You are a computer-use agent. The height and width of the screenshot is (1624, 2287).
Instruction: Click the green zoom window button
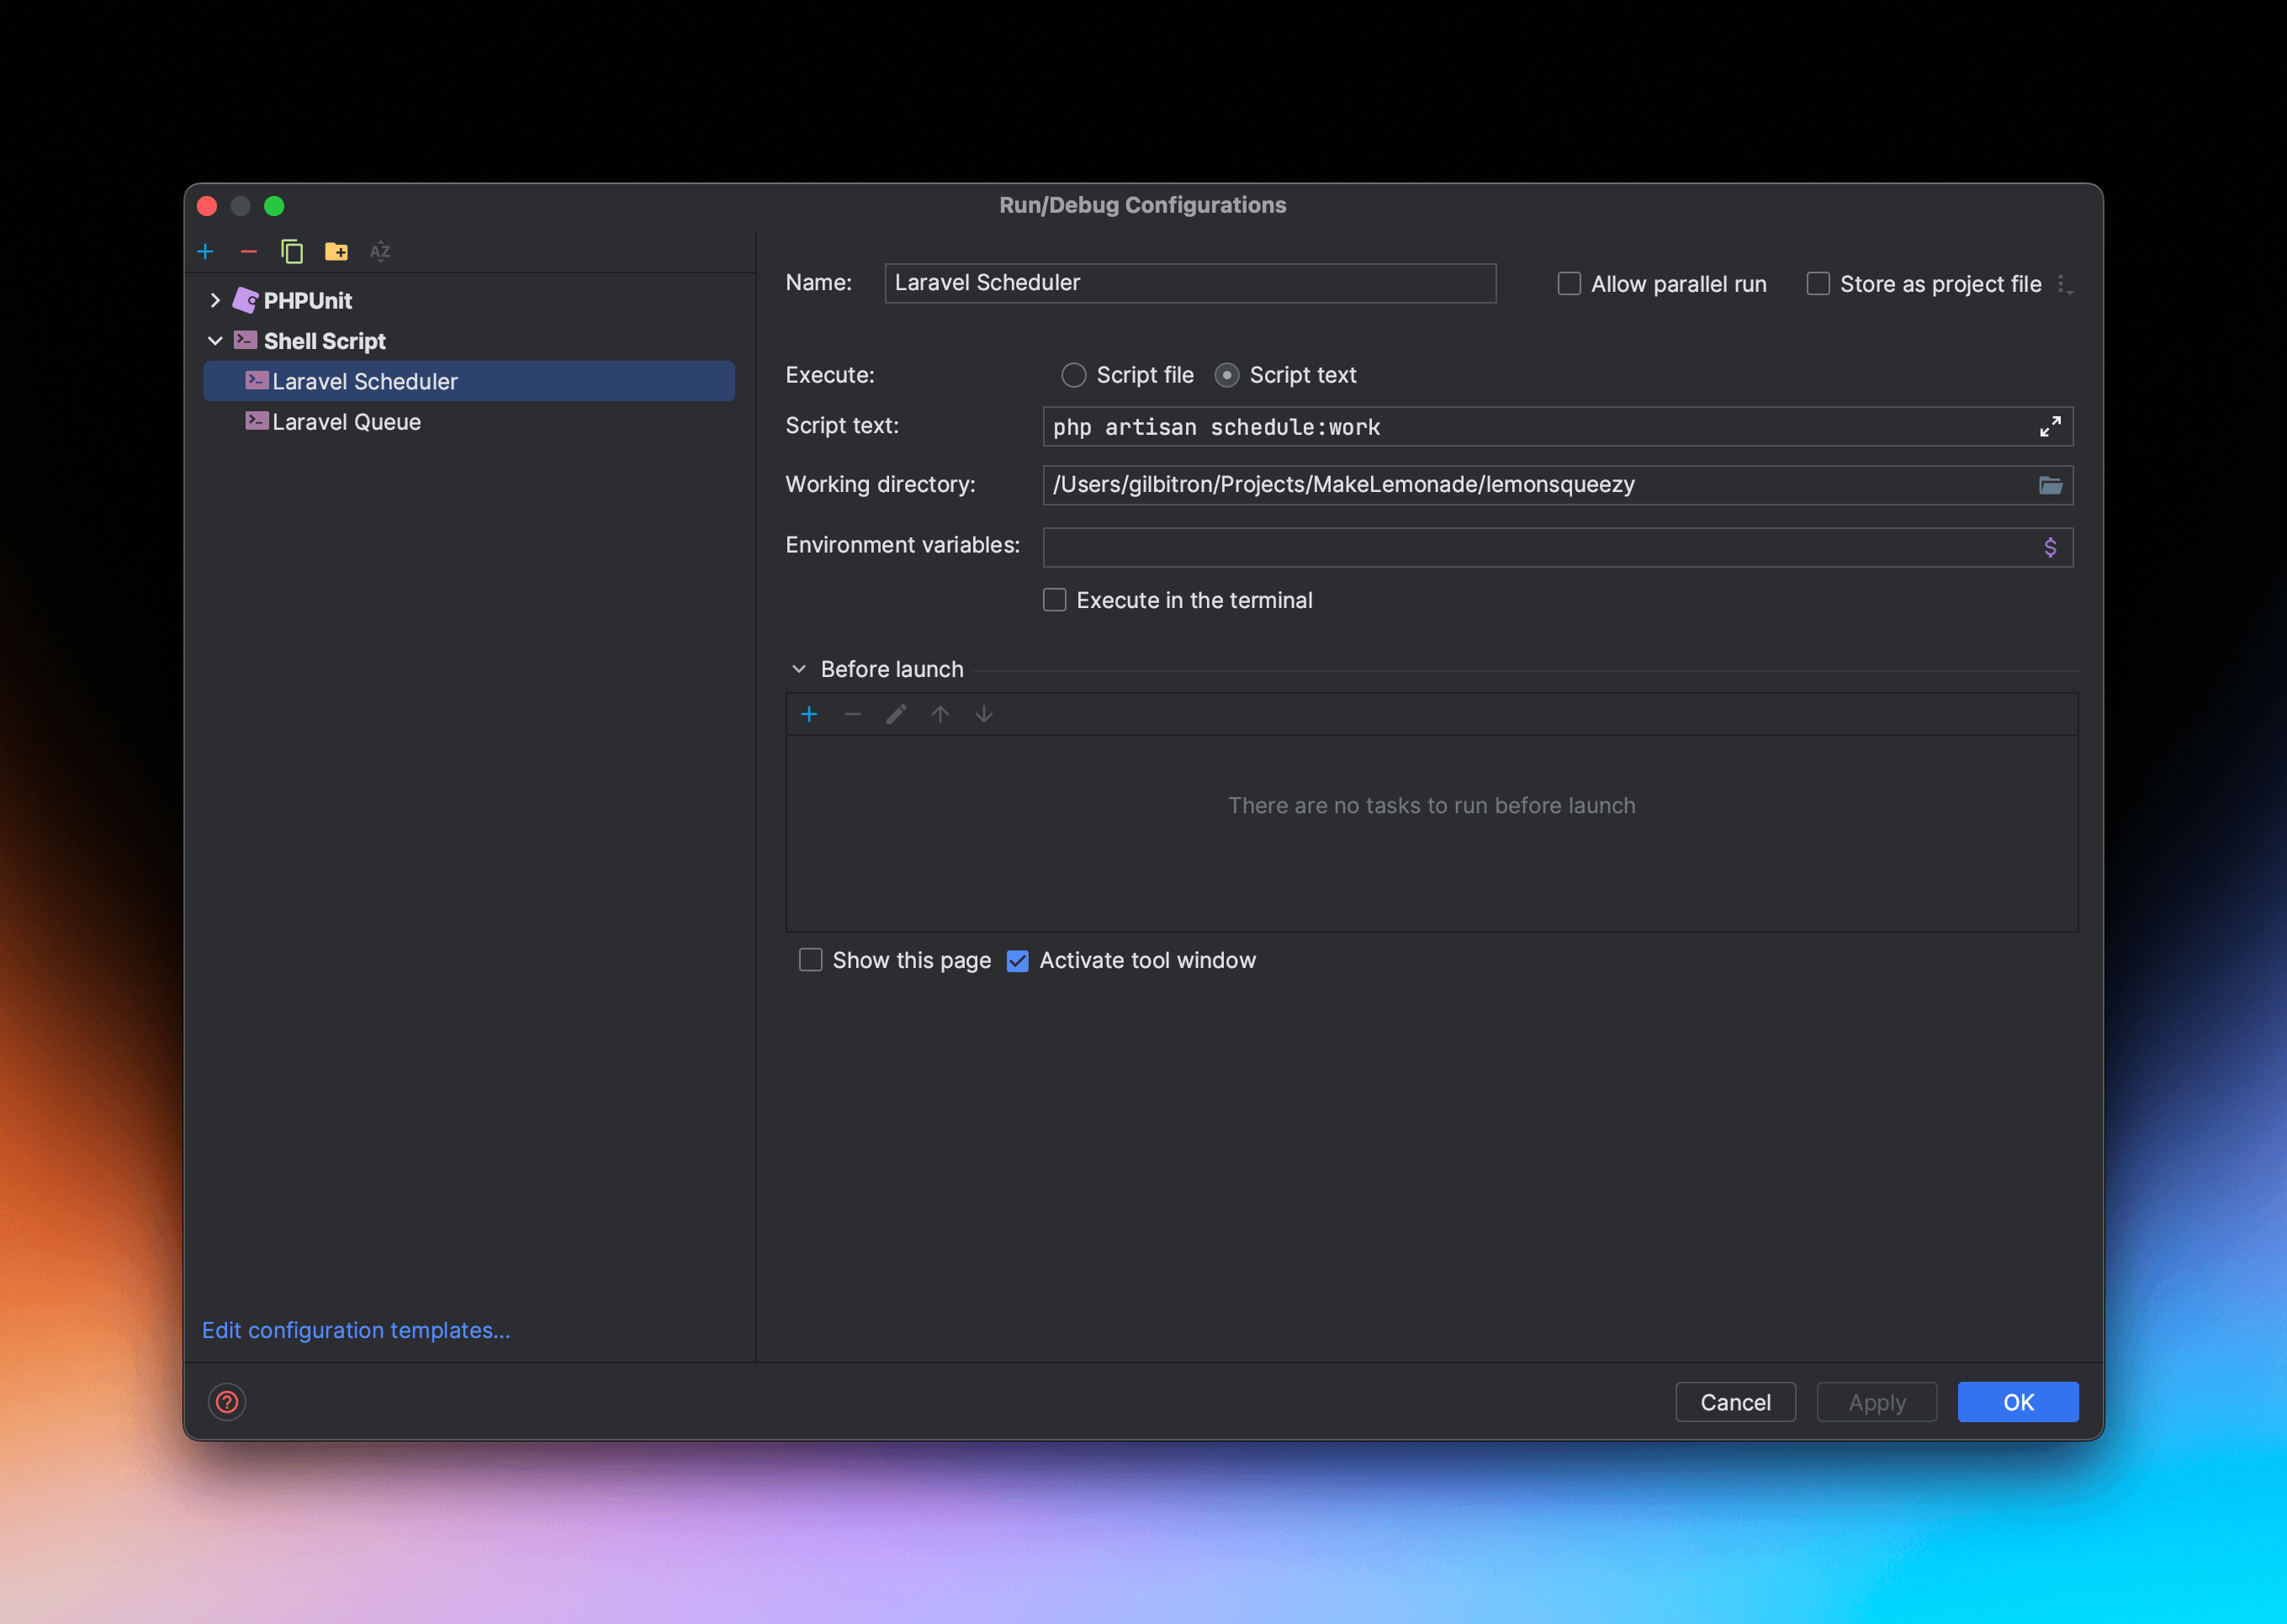pyautogui.click(x=274, y=206)
